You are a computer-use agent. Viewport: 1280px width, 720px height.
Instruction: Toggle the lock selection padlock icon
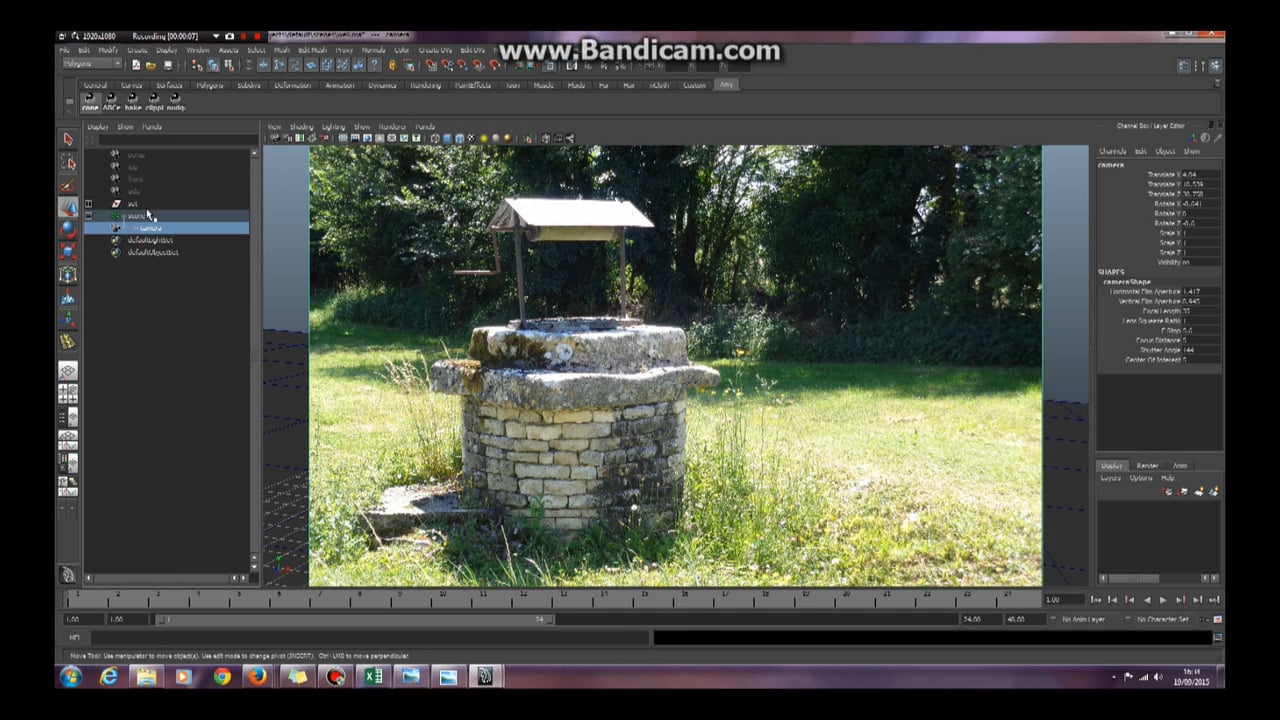(x=392, y=65)
